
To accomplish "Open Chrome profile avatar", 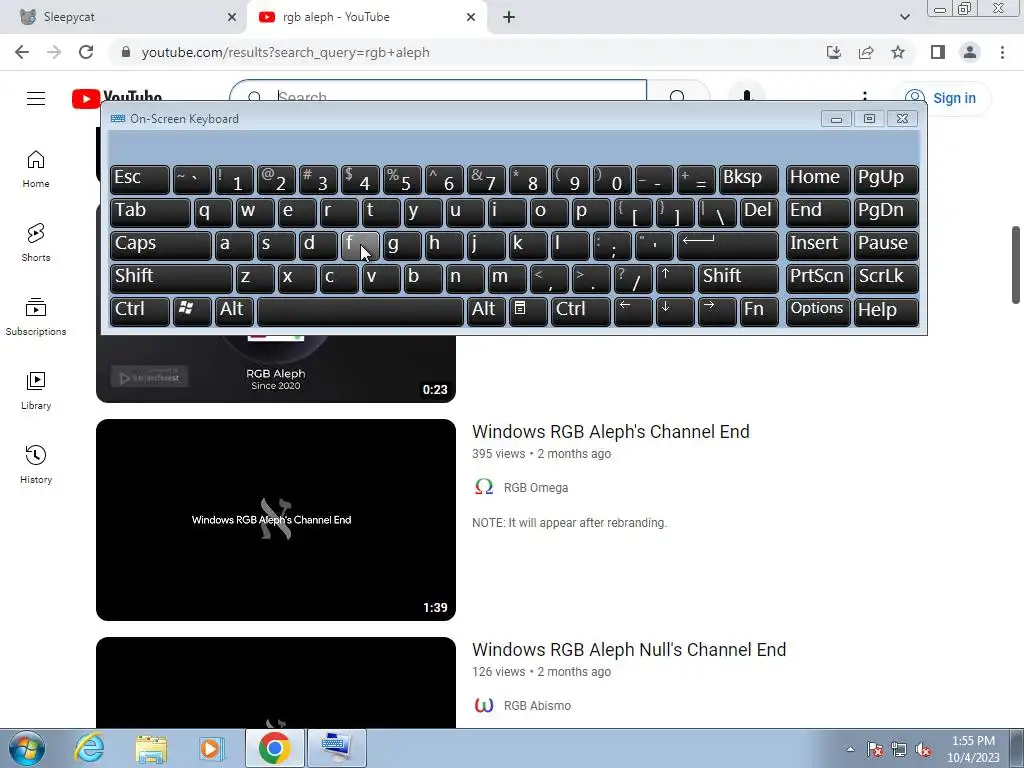I will (x=970, y=52).
